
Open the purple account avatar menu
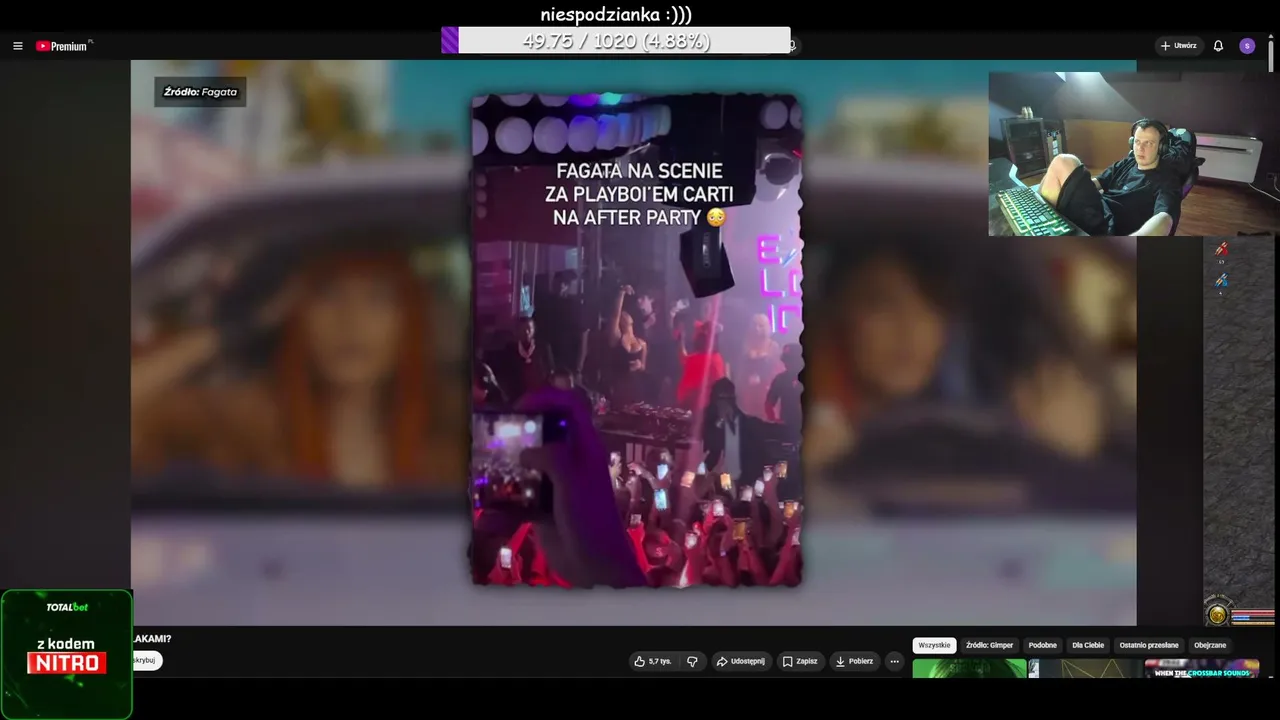click(x=1247, y=46)
